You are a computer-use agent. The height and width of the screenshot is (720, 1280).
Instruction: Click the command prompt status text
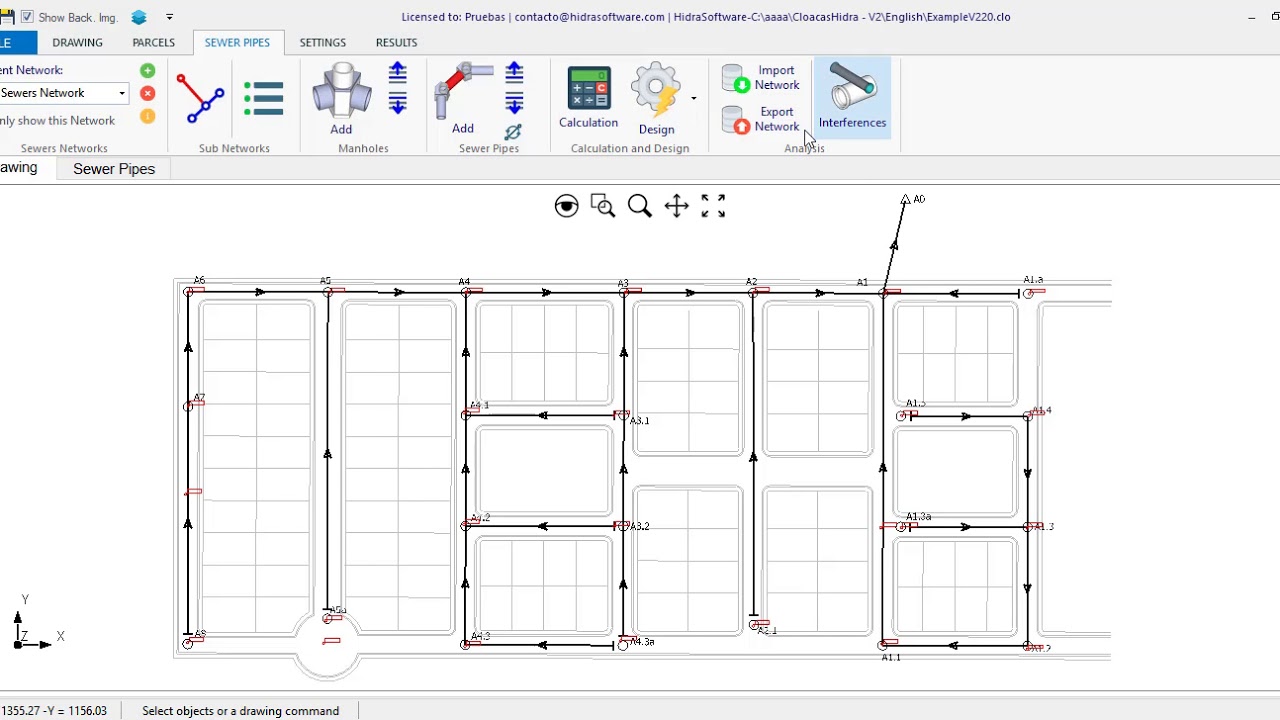click(240, 711)
